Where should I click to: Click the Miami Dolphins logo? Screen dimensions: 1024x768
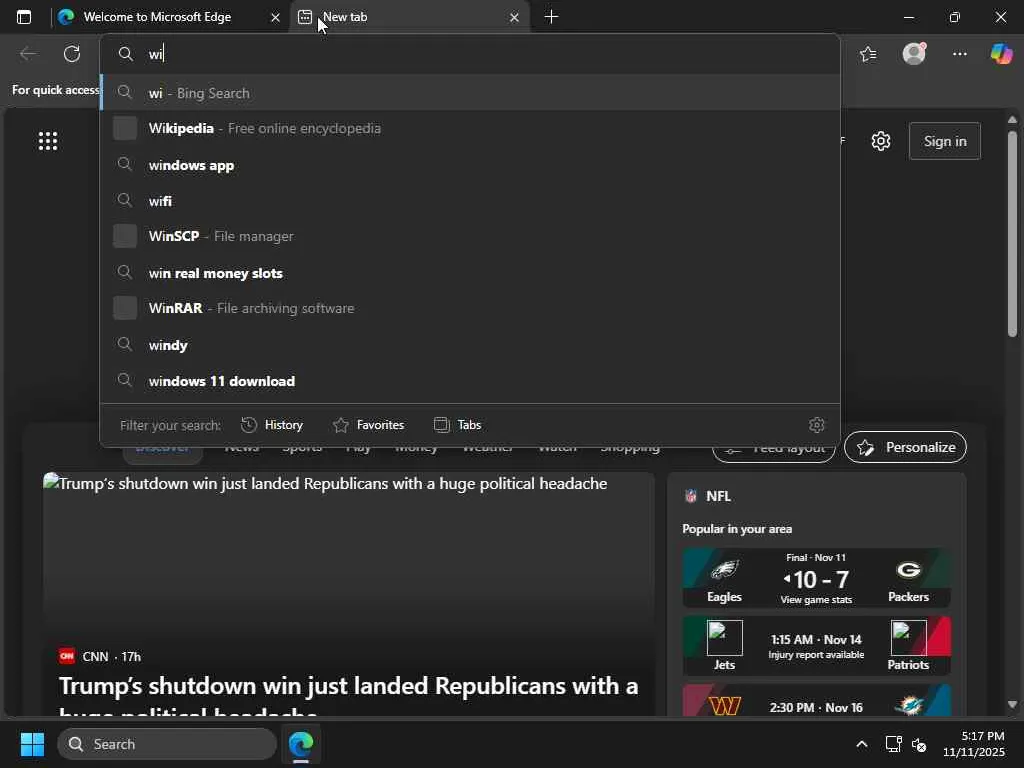point(908,706)
